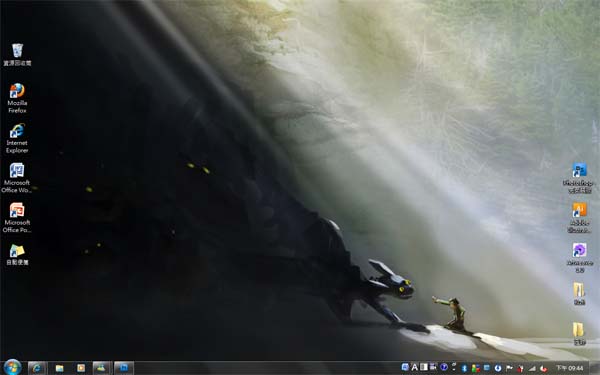
Task: Click the language bar first blue icon
Action: (x=405, y=367)
